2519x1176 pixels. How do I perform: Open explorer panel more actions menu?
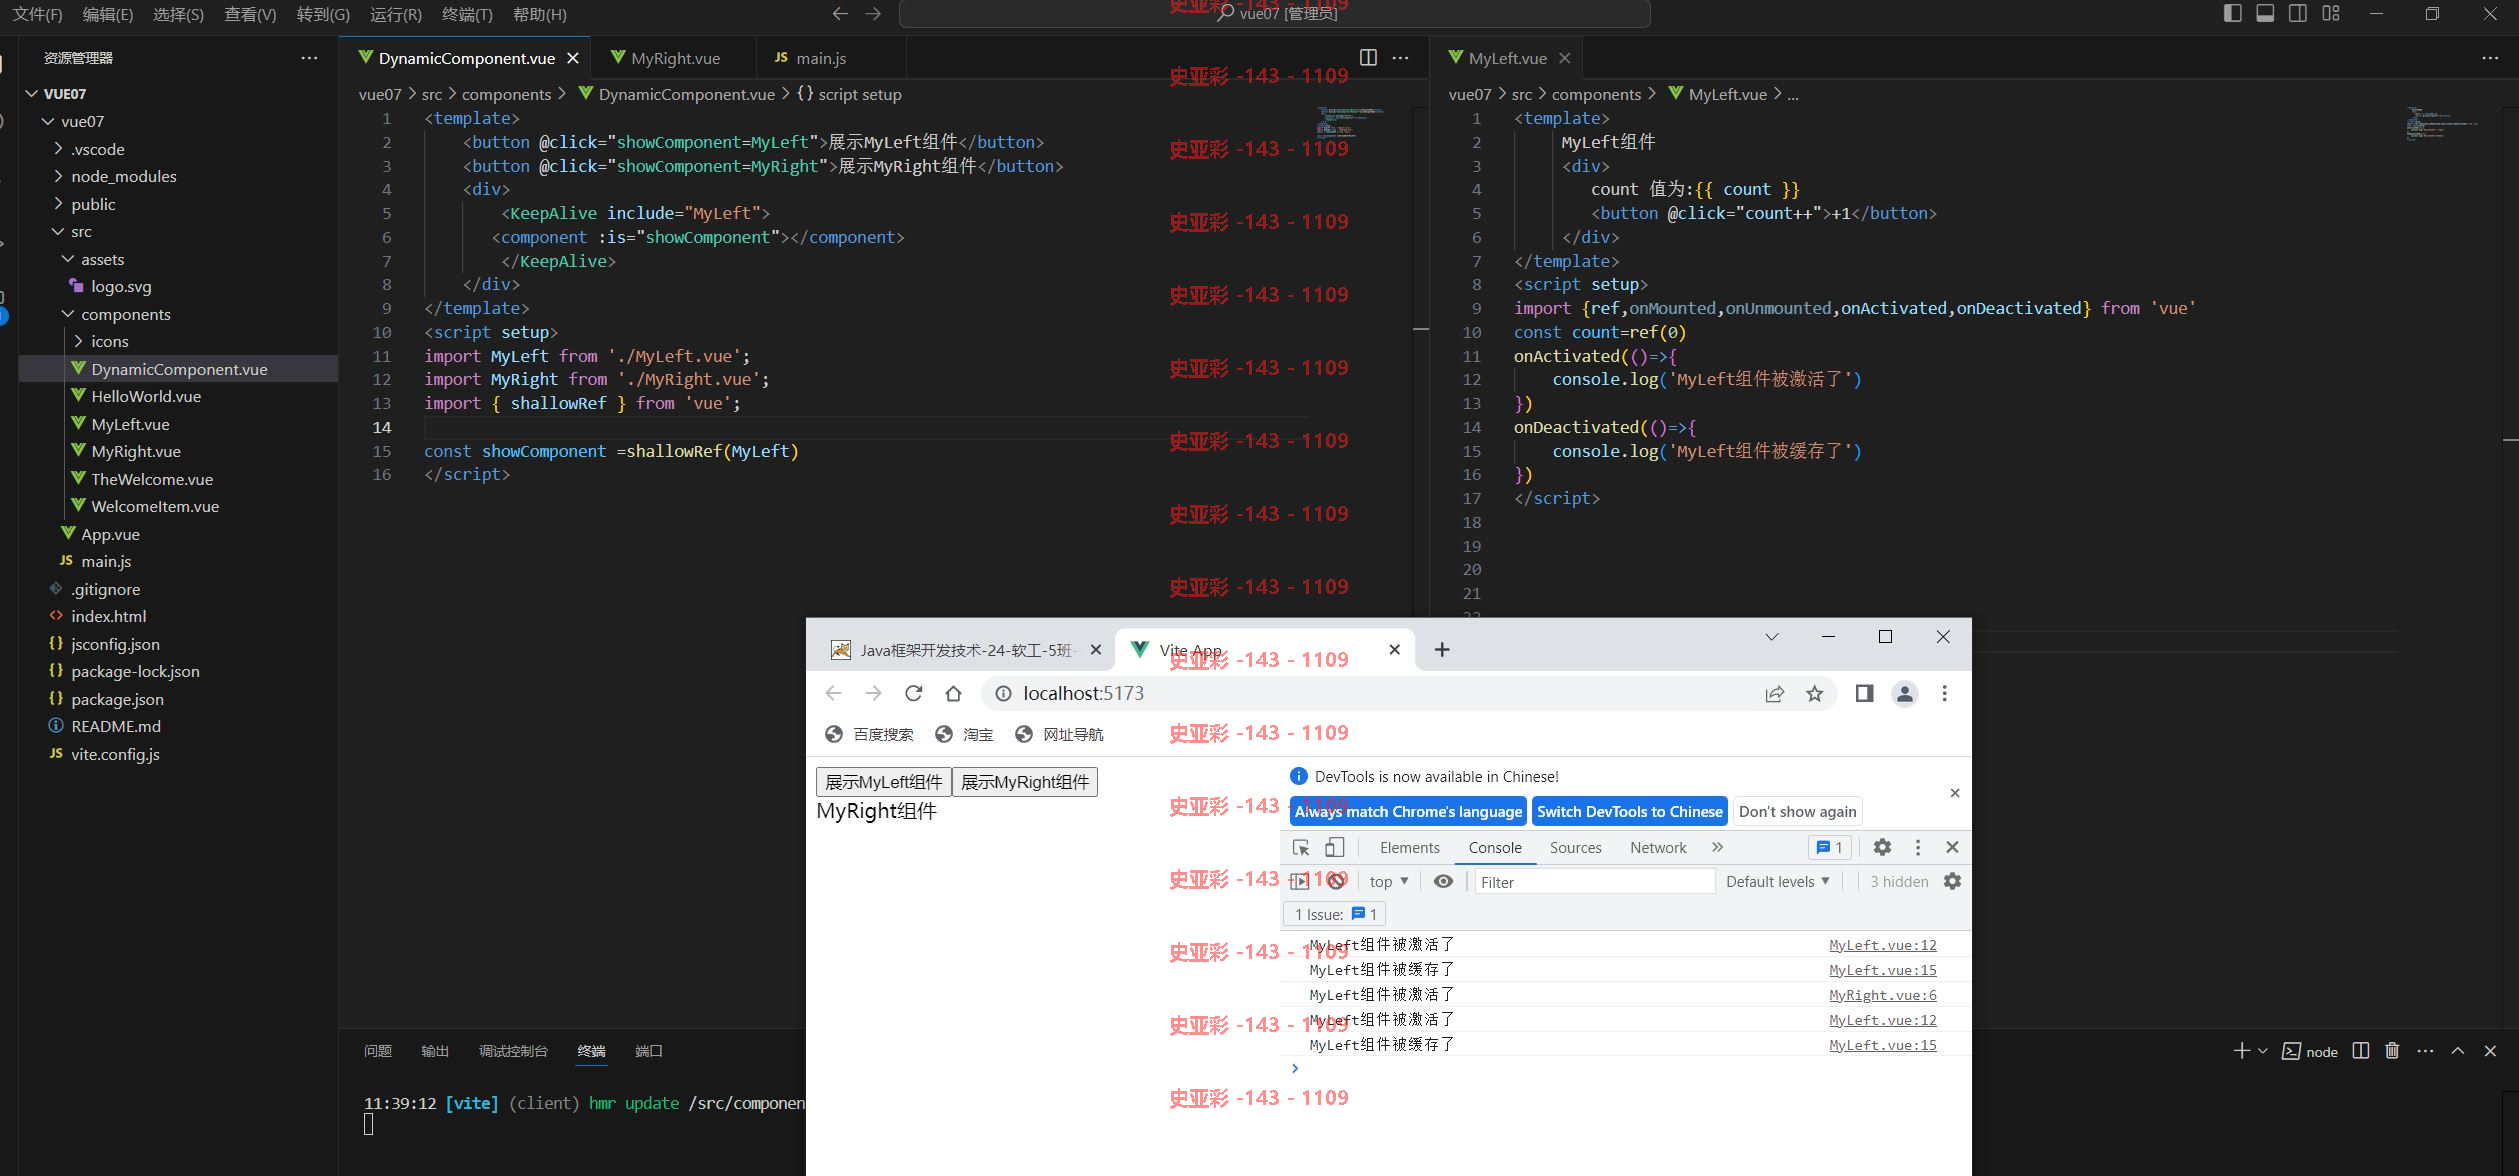point(309,58)
